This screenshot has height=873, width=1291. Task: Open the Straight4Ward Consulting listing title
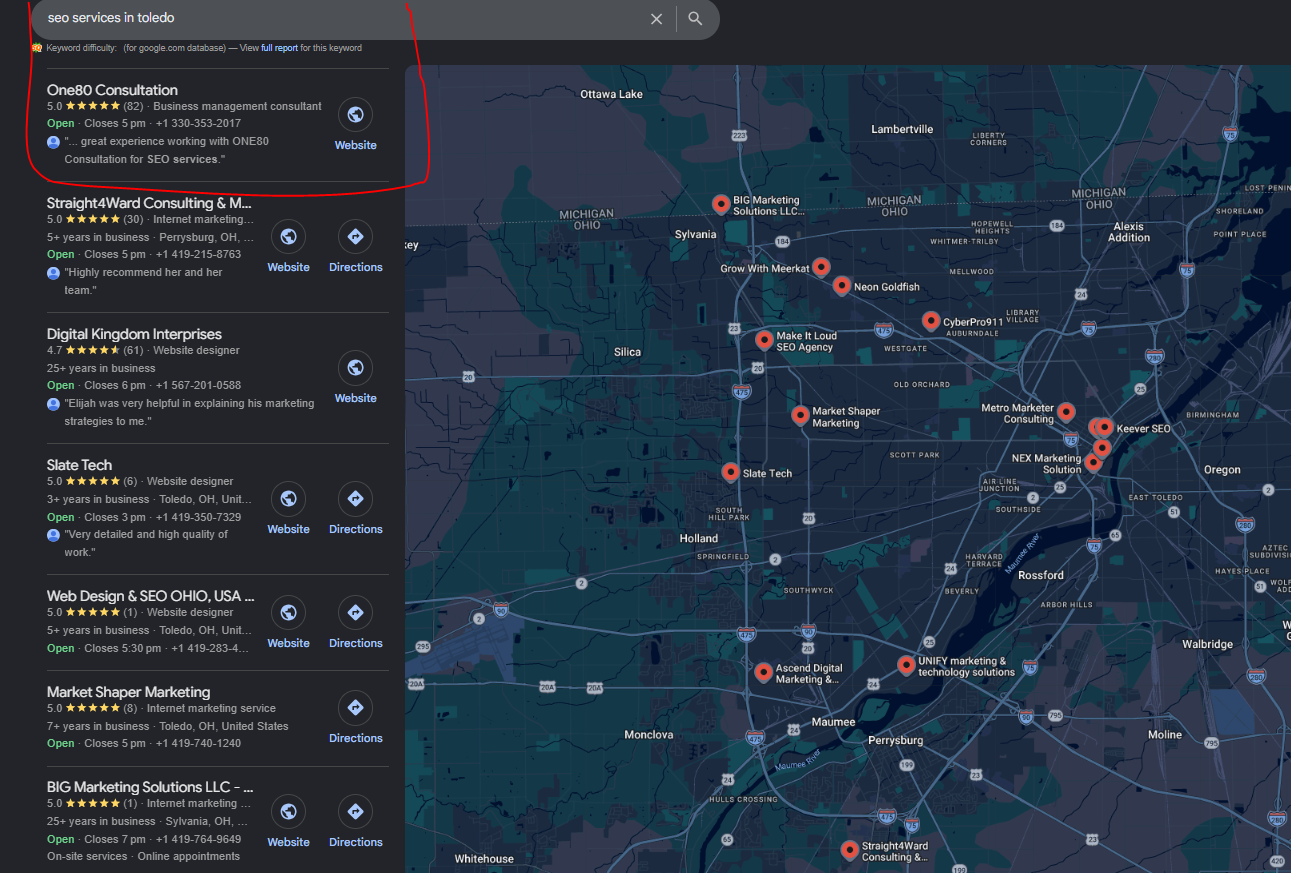pyautogui.click(x=150, y=203)
